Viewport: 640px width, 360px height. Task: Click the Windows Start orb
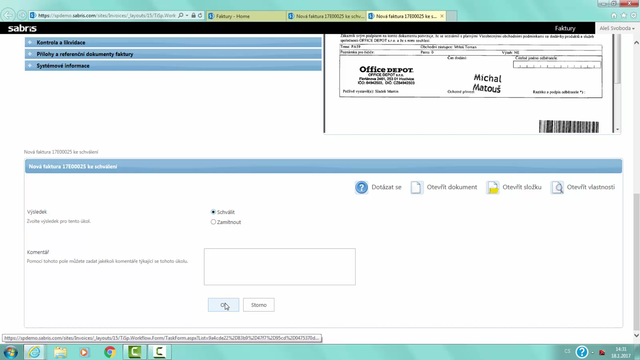coord(10,352)
